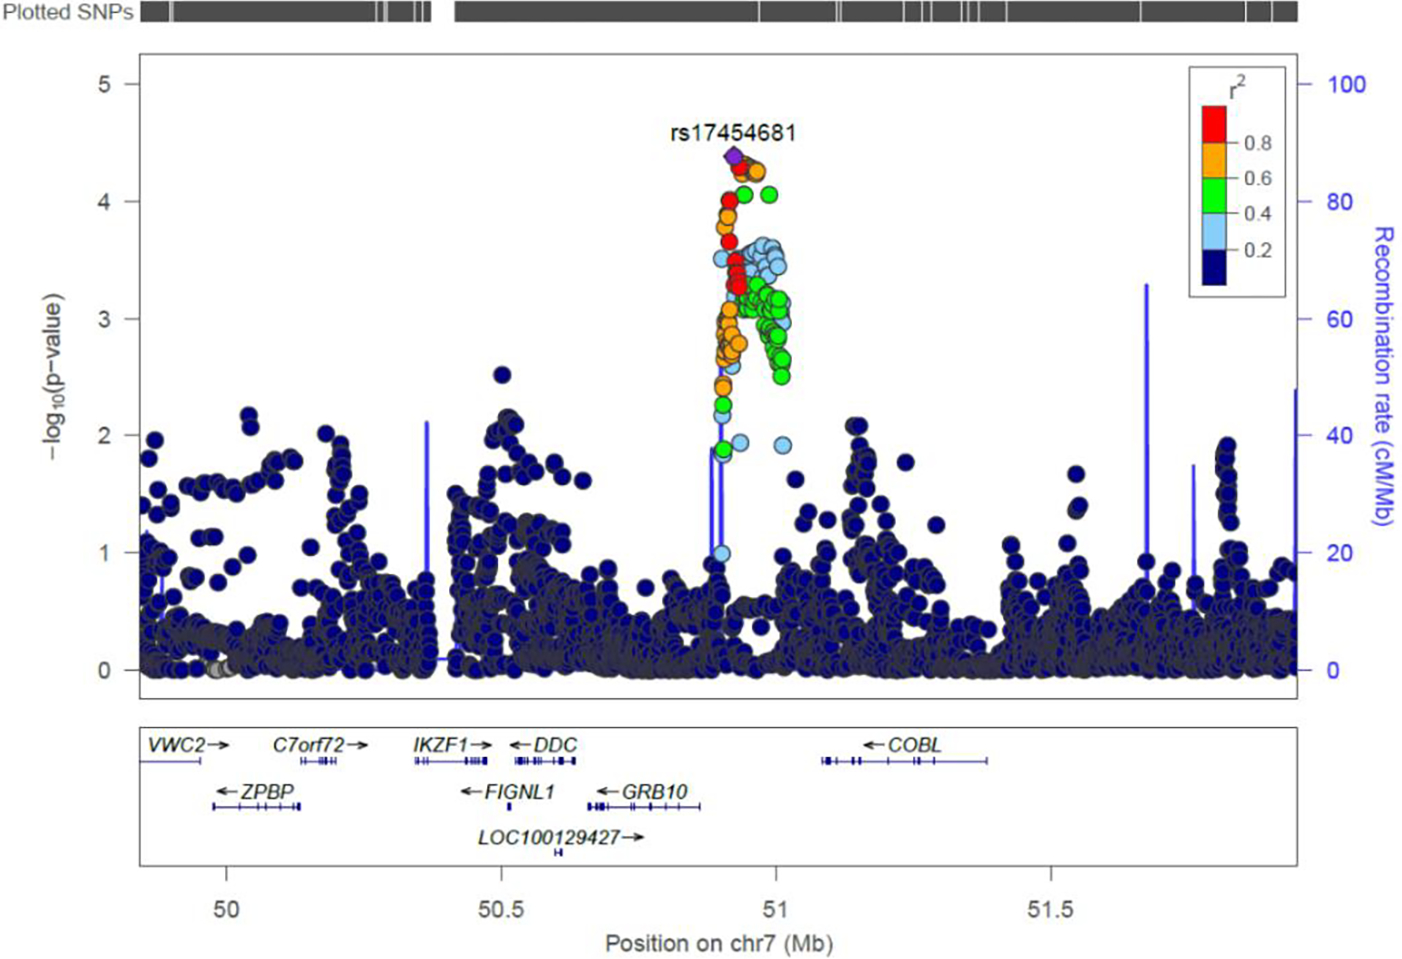The width and height of the screenshot is (1402, 959).
Task: Select the ZPBP gene label
Action: [x=267, y=792]
